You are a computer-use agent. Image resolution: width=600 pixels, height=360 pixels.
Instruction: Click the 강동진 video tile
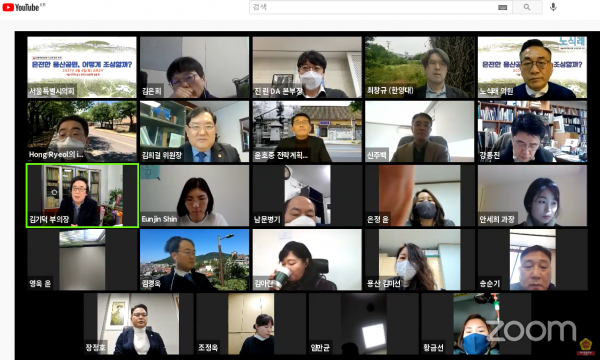pyautogui.click(x=532, y=131)
